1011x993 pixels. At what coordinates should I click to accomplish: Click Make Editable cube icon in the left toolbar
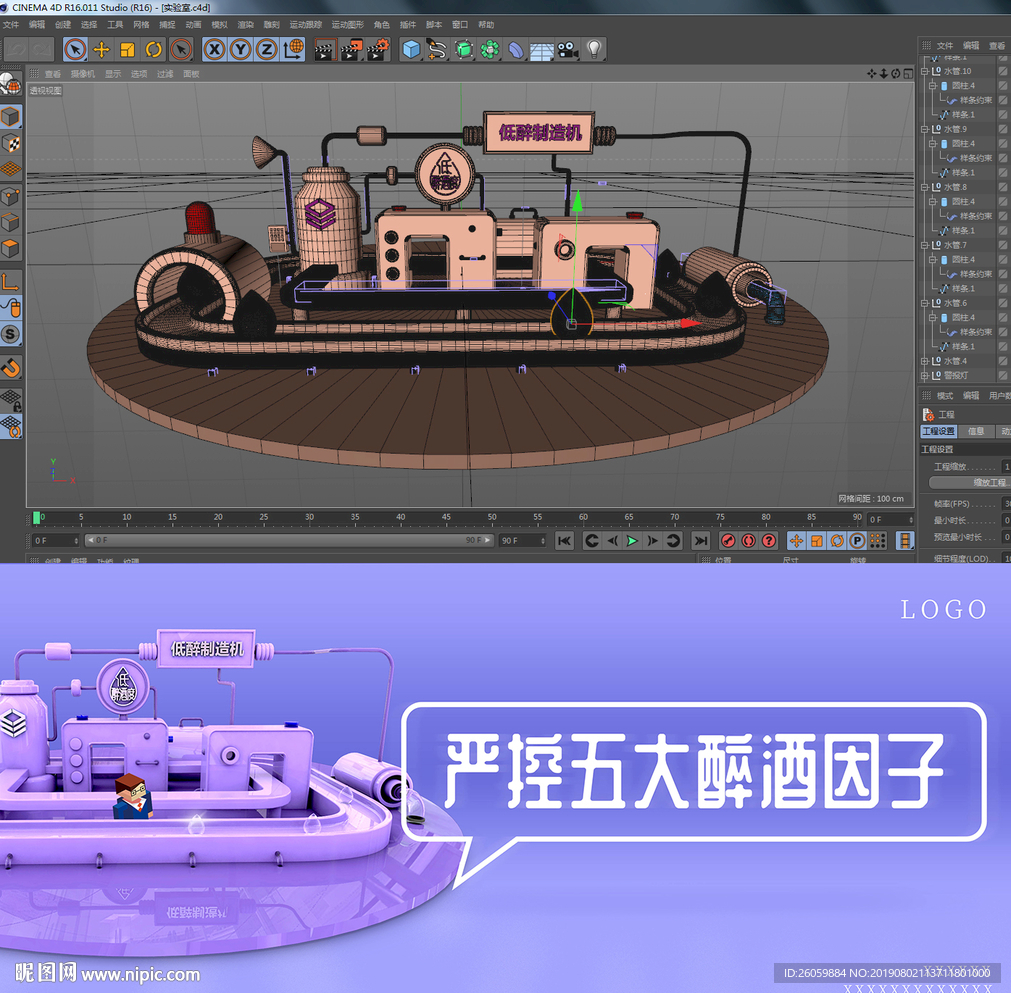pos(11,117)
